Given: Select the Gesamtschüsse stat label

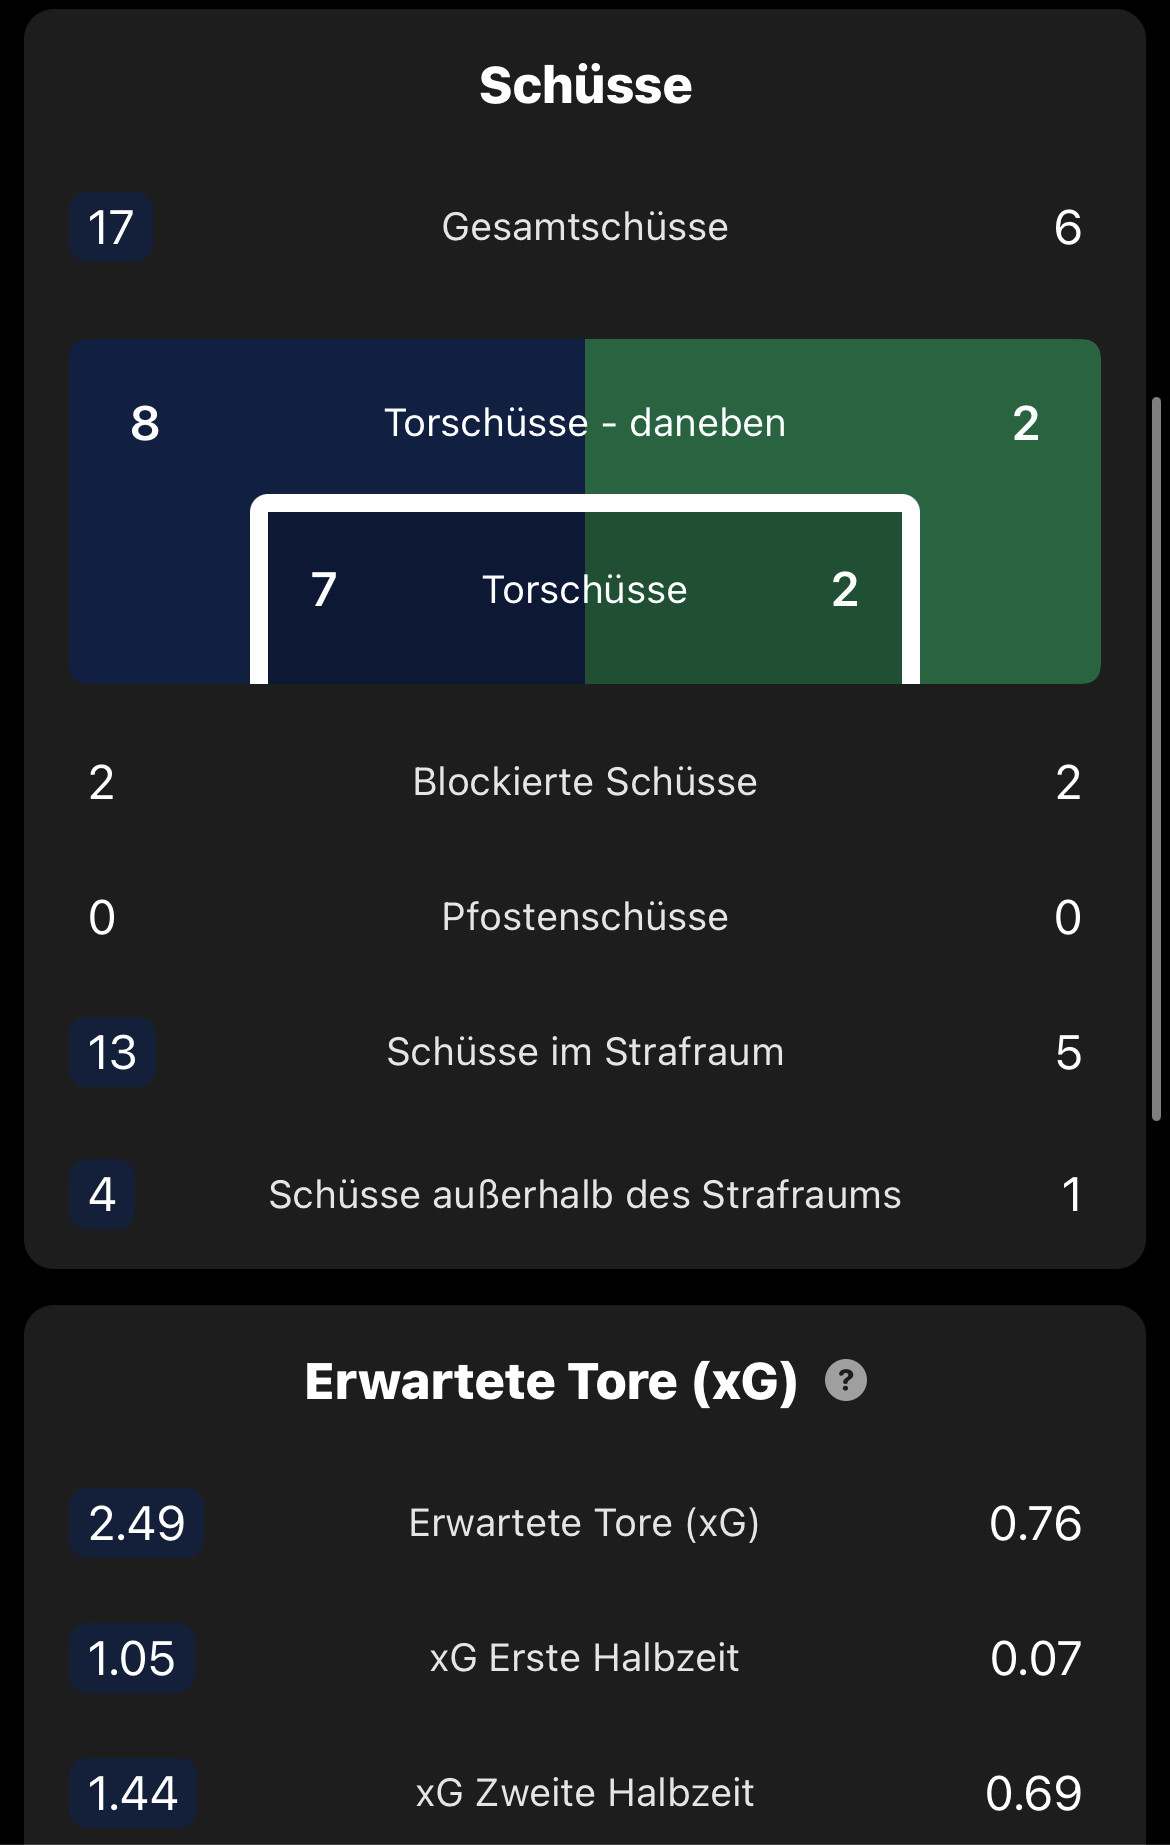Looking at the screenshot, I should pyautogui.click(x=585, y=227).
